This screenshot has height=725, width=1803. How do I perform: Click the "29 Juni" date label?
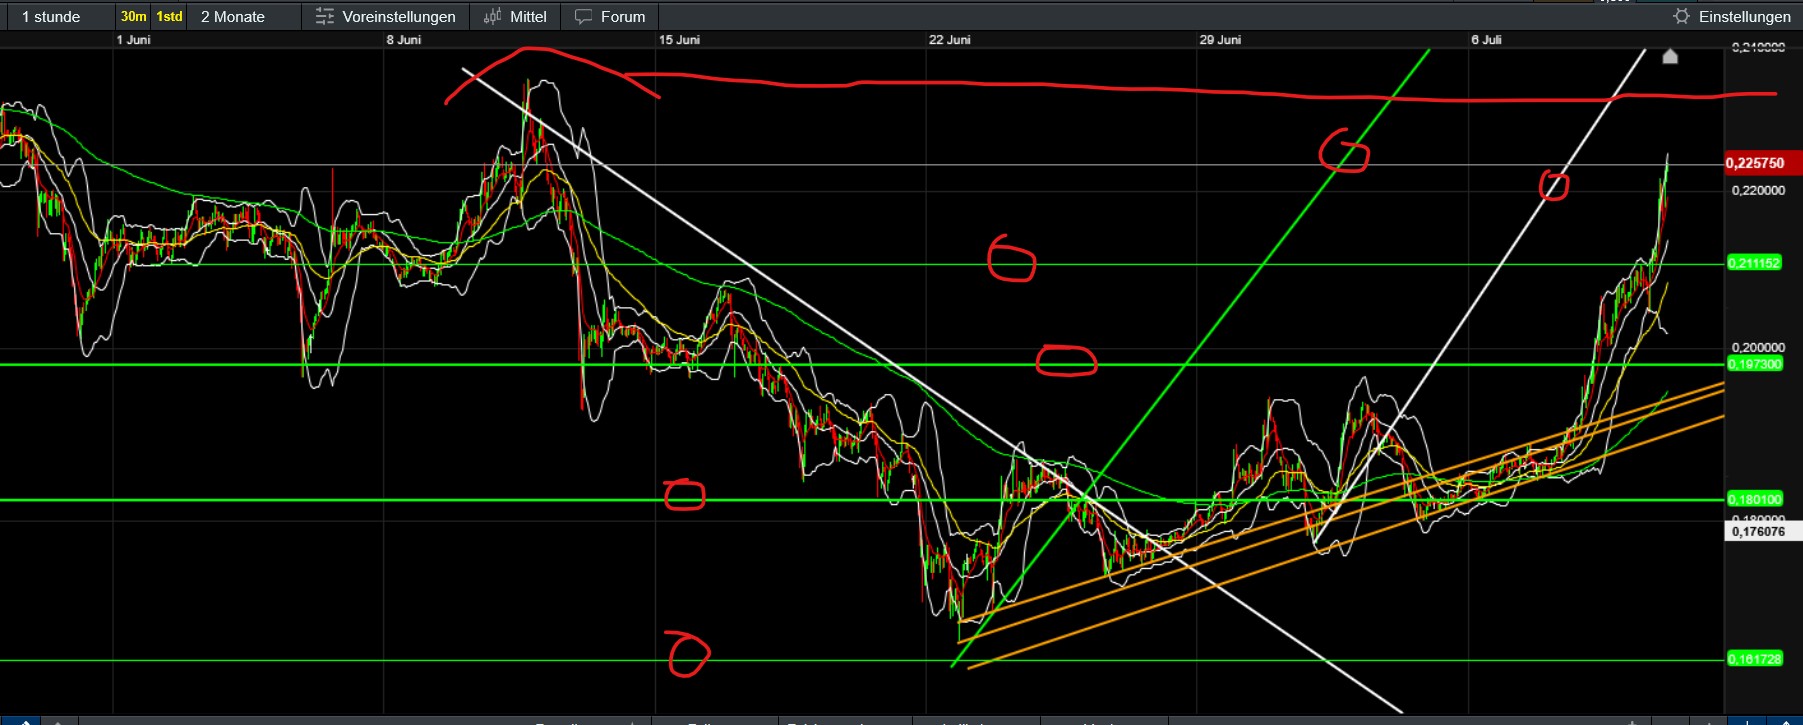pos(1220,40)
